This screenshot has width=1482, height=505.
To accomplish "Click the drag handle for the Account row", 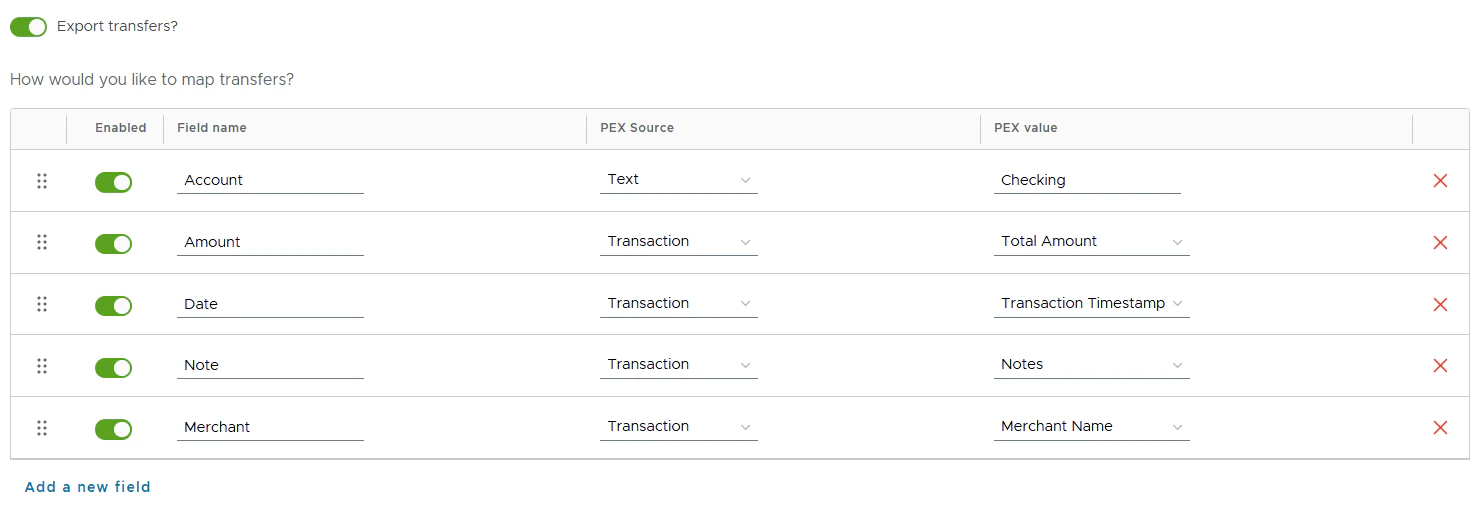I will pyautogui.click(x=42, y=181).
